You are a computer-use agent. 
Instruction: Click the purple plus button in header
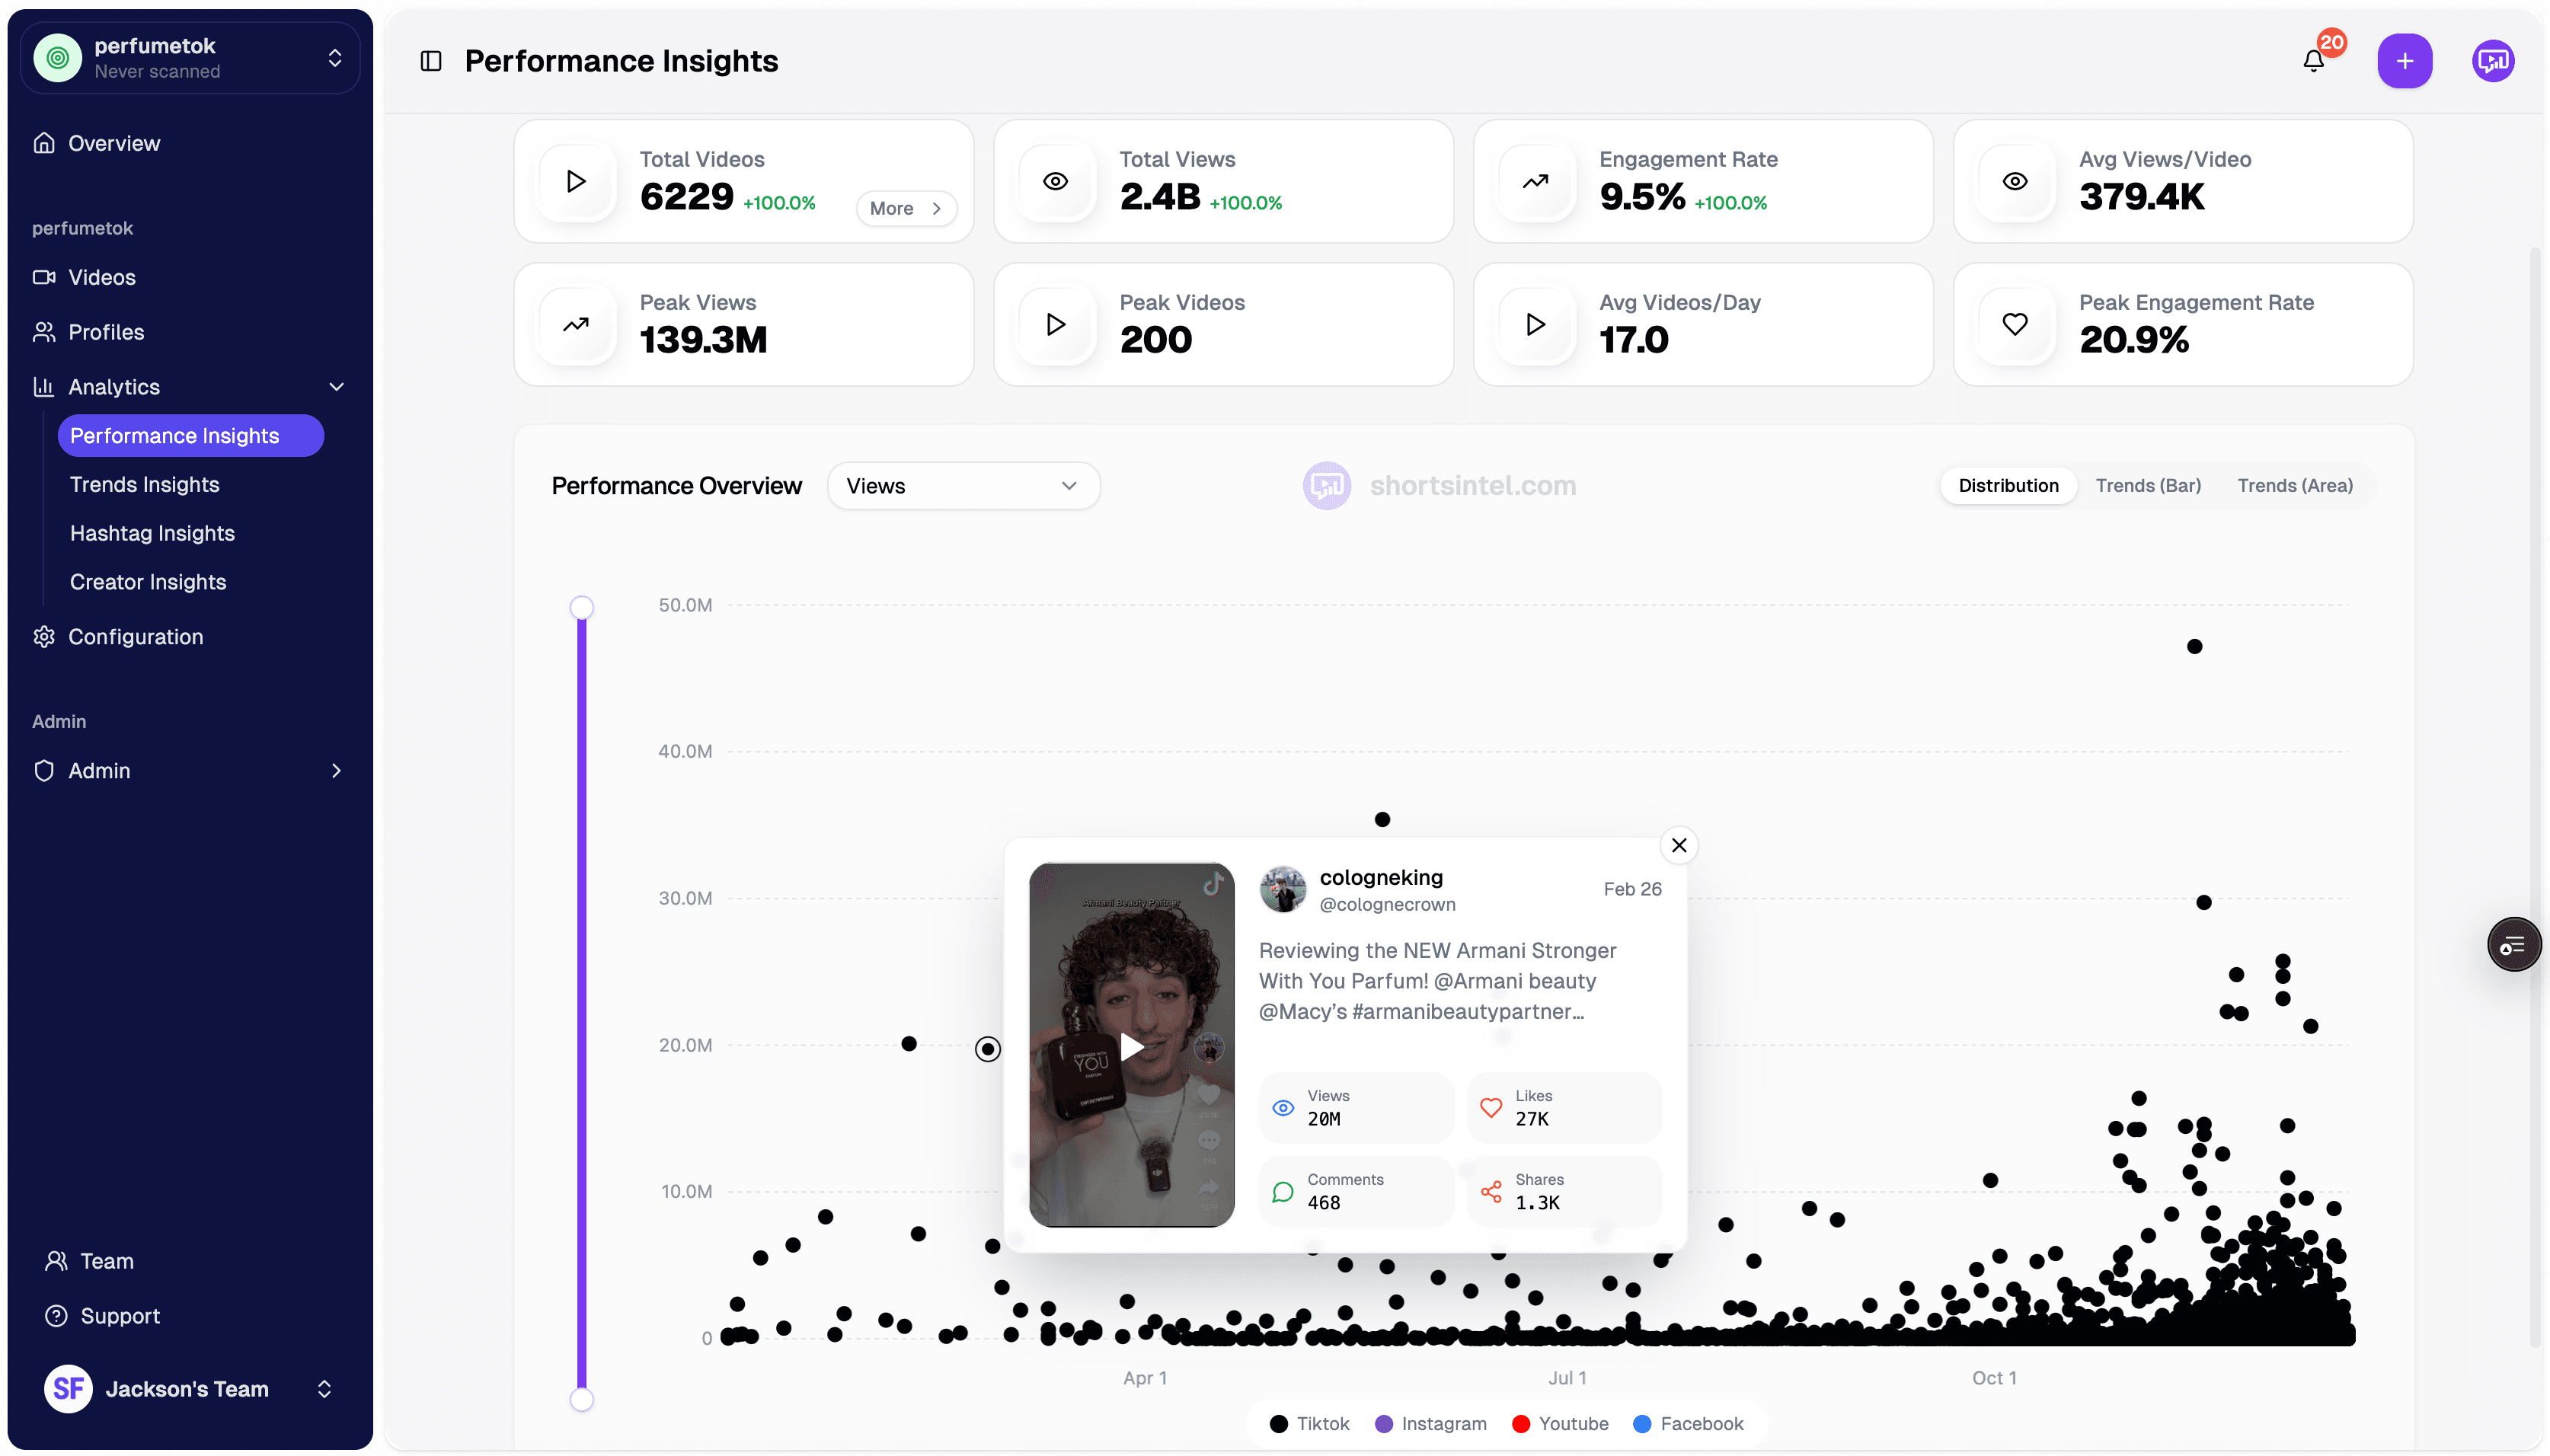tap(2404, 60)
